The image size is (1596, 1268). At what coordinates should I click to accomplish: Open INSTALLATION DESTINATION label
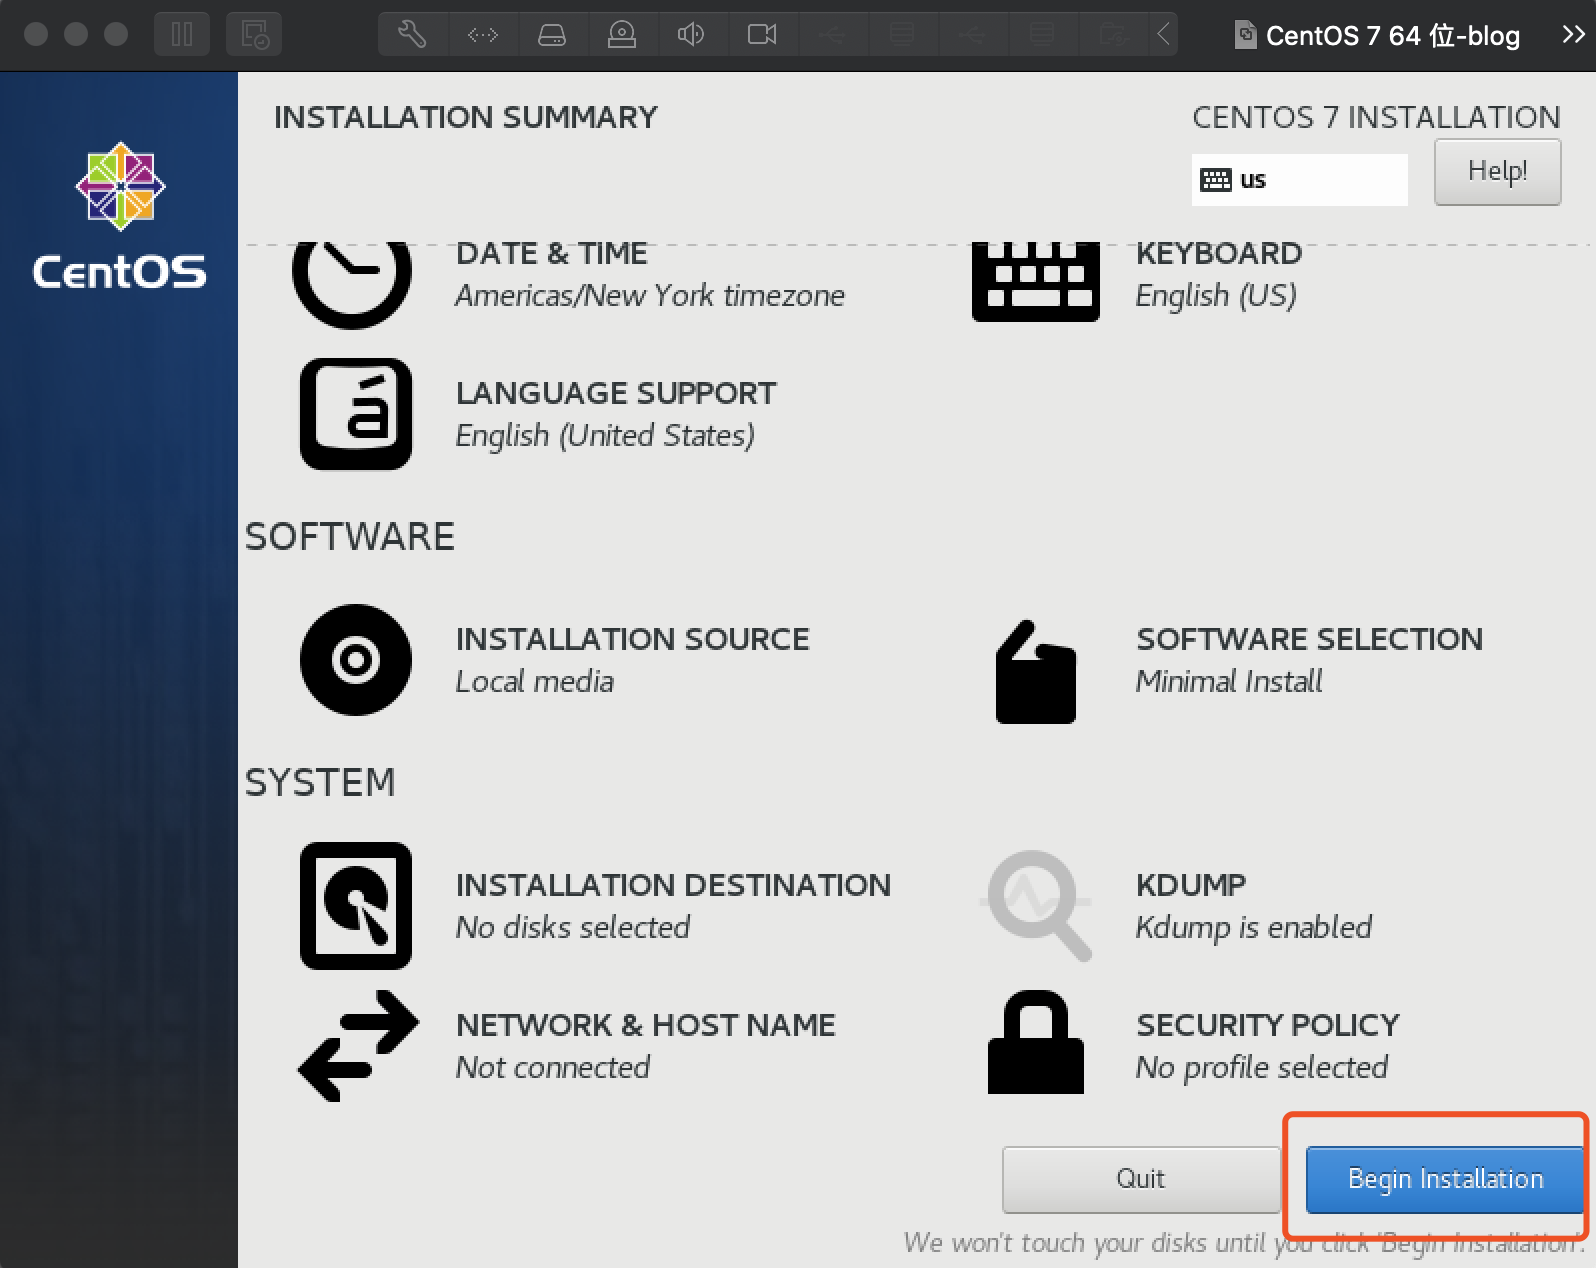[673, 885]
